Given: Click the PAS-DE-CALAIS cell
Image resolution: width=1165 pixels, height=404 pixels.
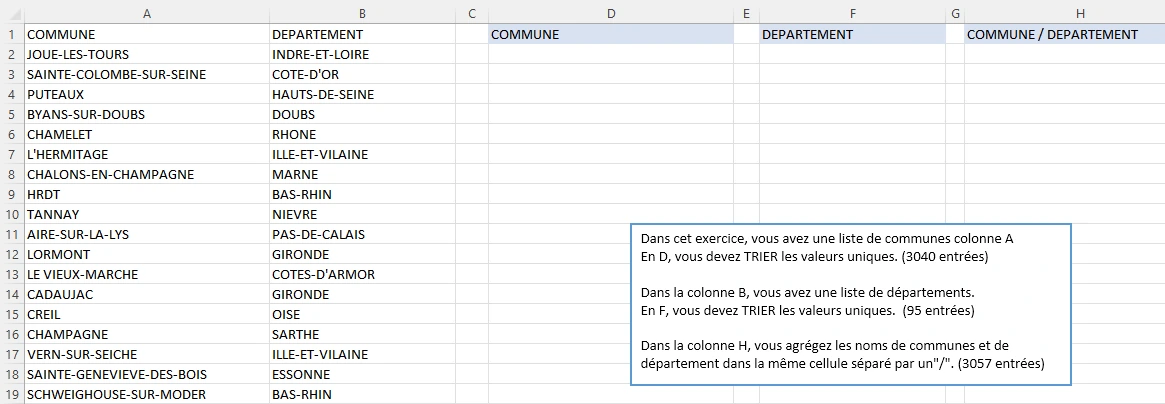Looking at the screenshot, I should tap(361, 234).
